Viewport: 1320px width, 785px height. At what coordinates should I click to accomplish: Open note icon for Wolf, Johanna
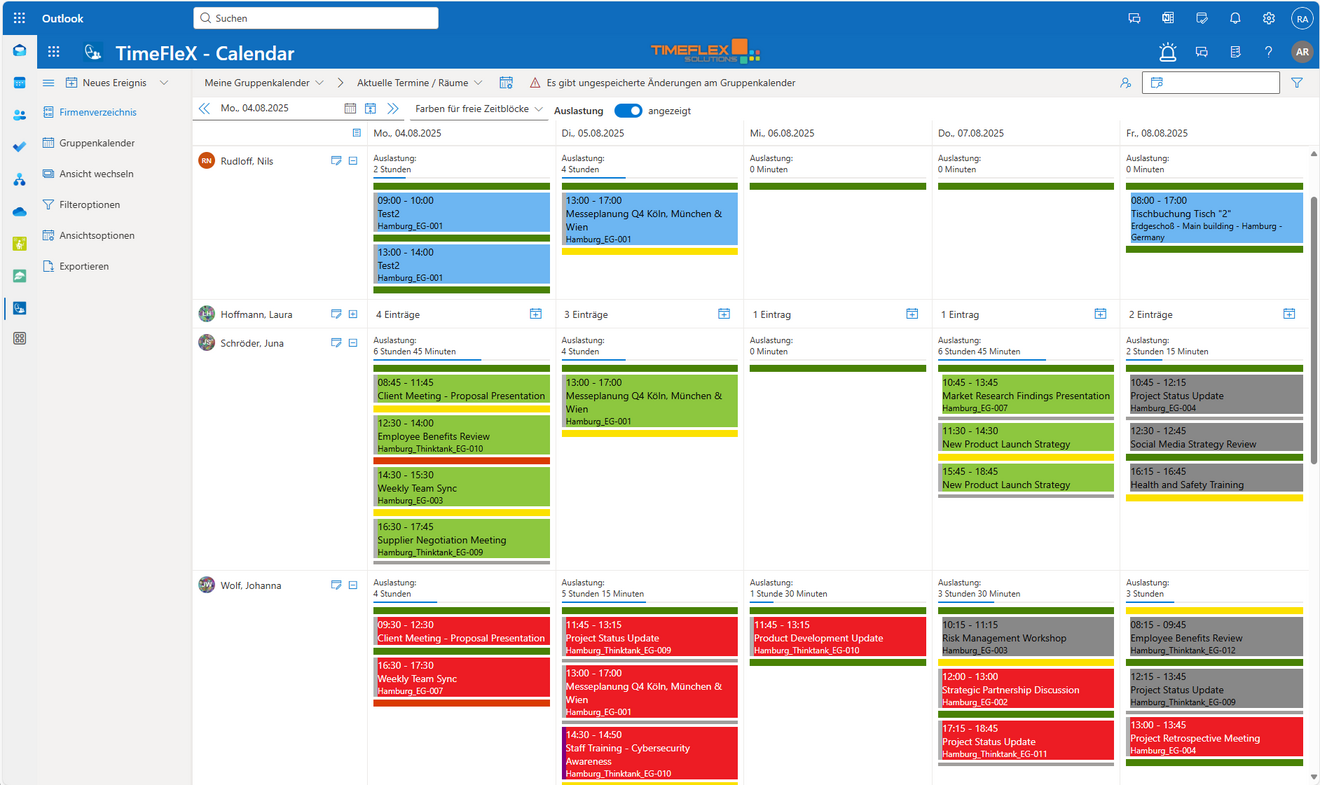coord(336,585)
